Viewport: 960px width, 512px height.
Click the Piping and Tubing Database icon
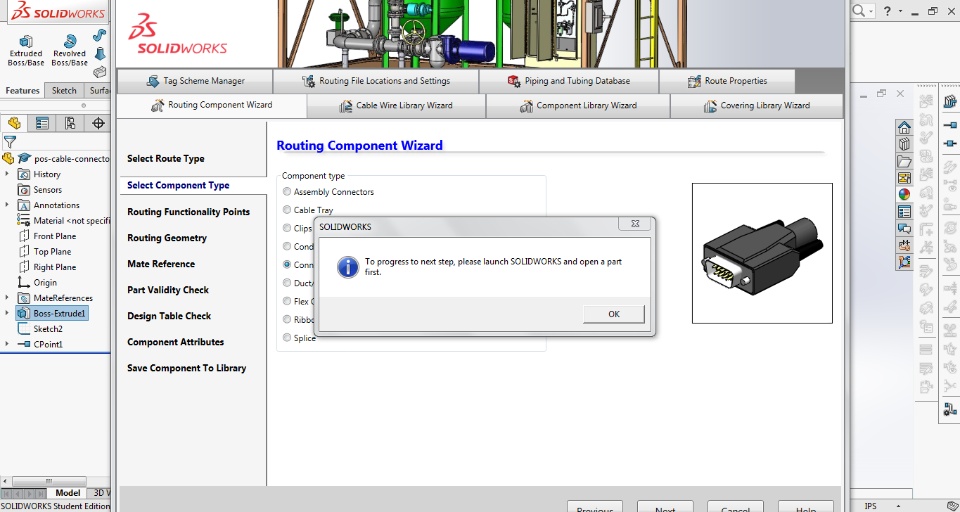514,81
